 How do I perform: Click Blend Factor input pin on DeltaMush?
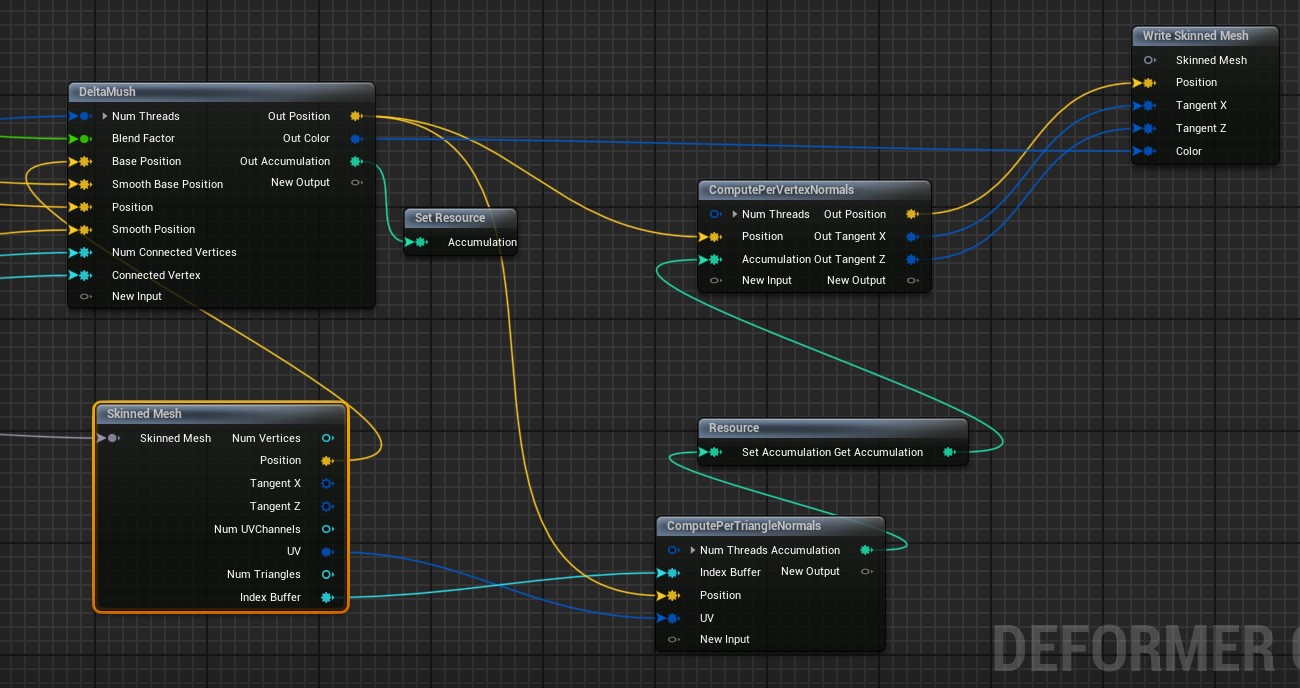click(85, 139)
